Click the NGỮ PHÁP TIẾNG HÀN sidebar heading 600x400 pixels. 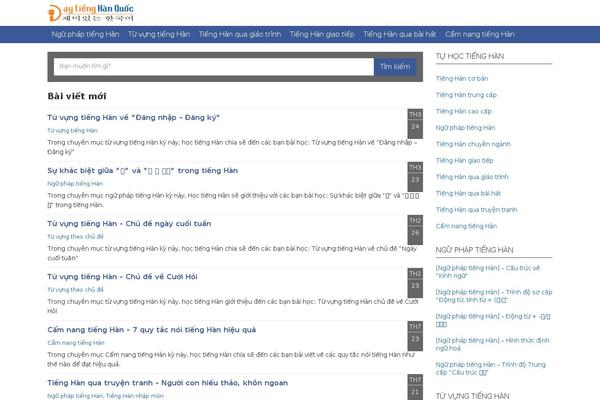coord(474,250)
